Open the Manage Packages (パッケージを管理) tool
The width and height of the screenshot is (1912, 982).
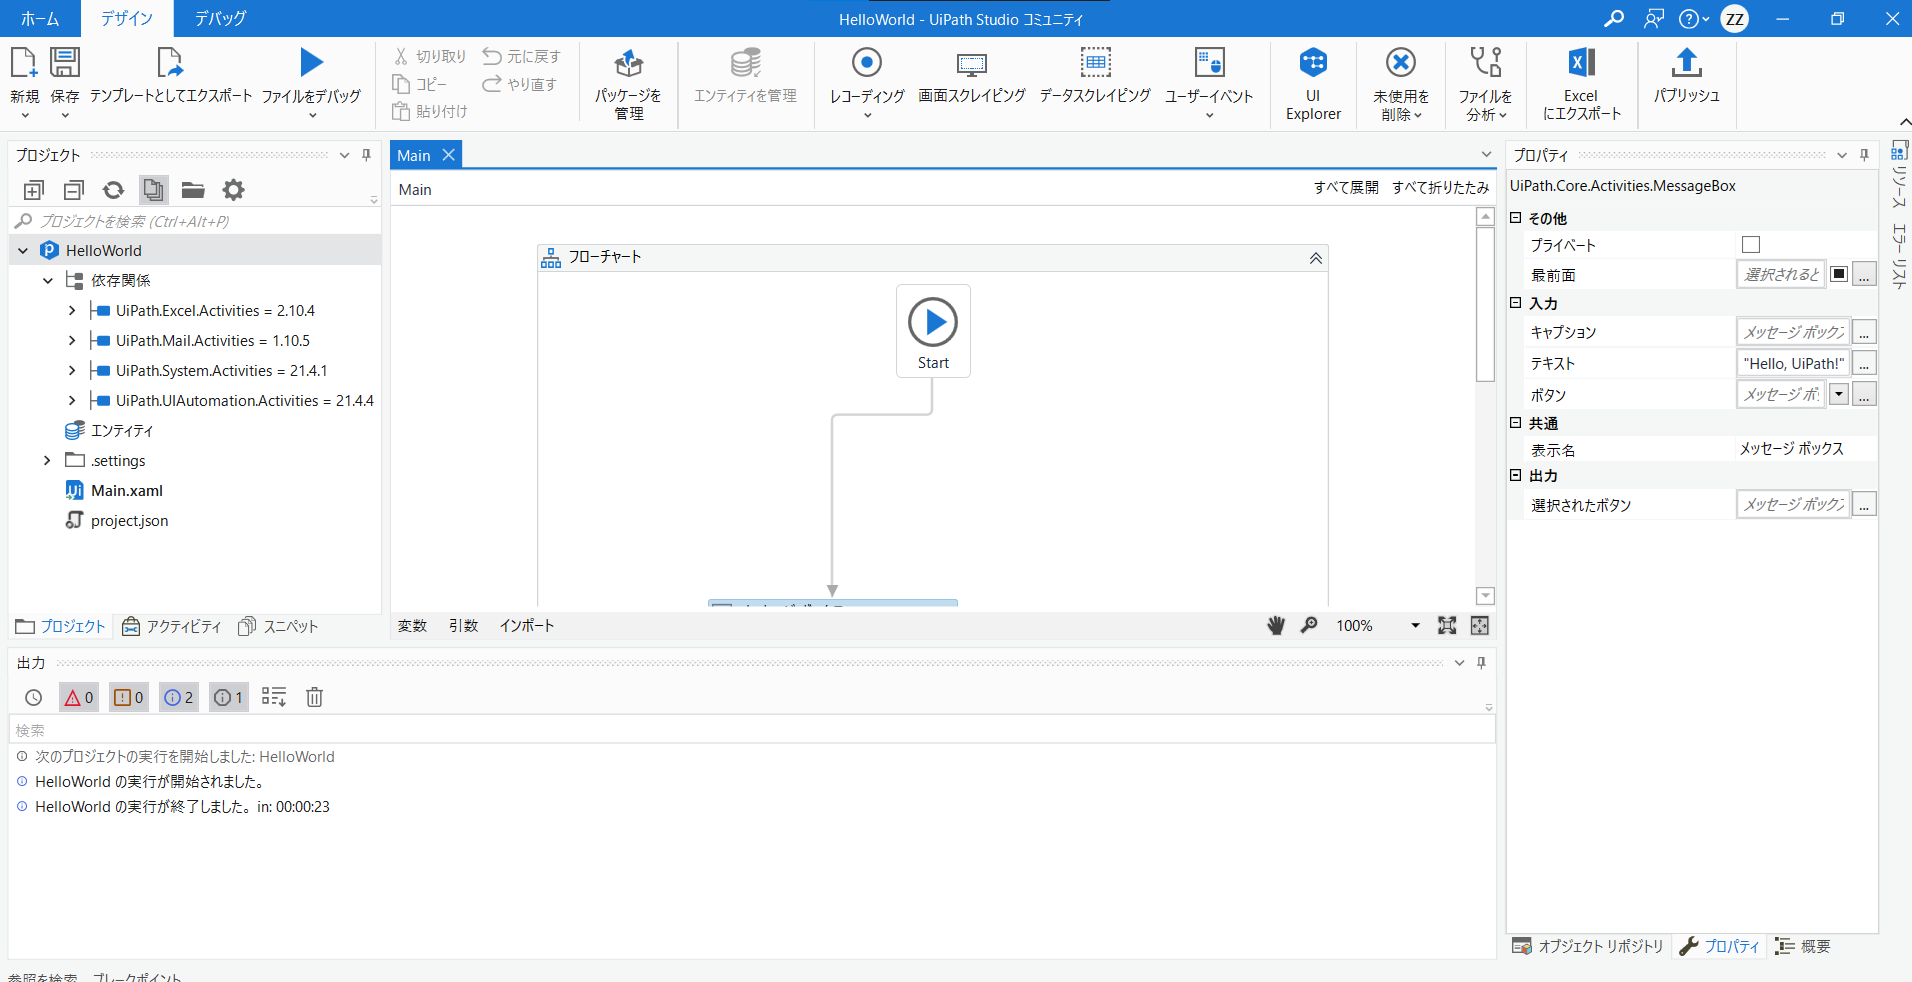point(628,84)
